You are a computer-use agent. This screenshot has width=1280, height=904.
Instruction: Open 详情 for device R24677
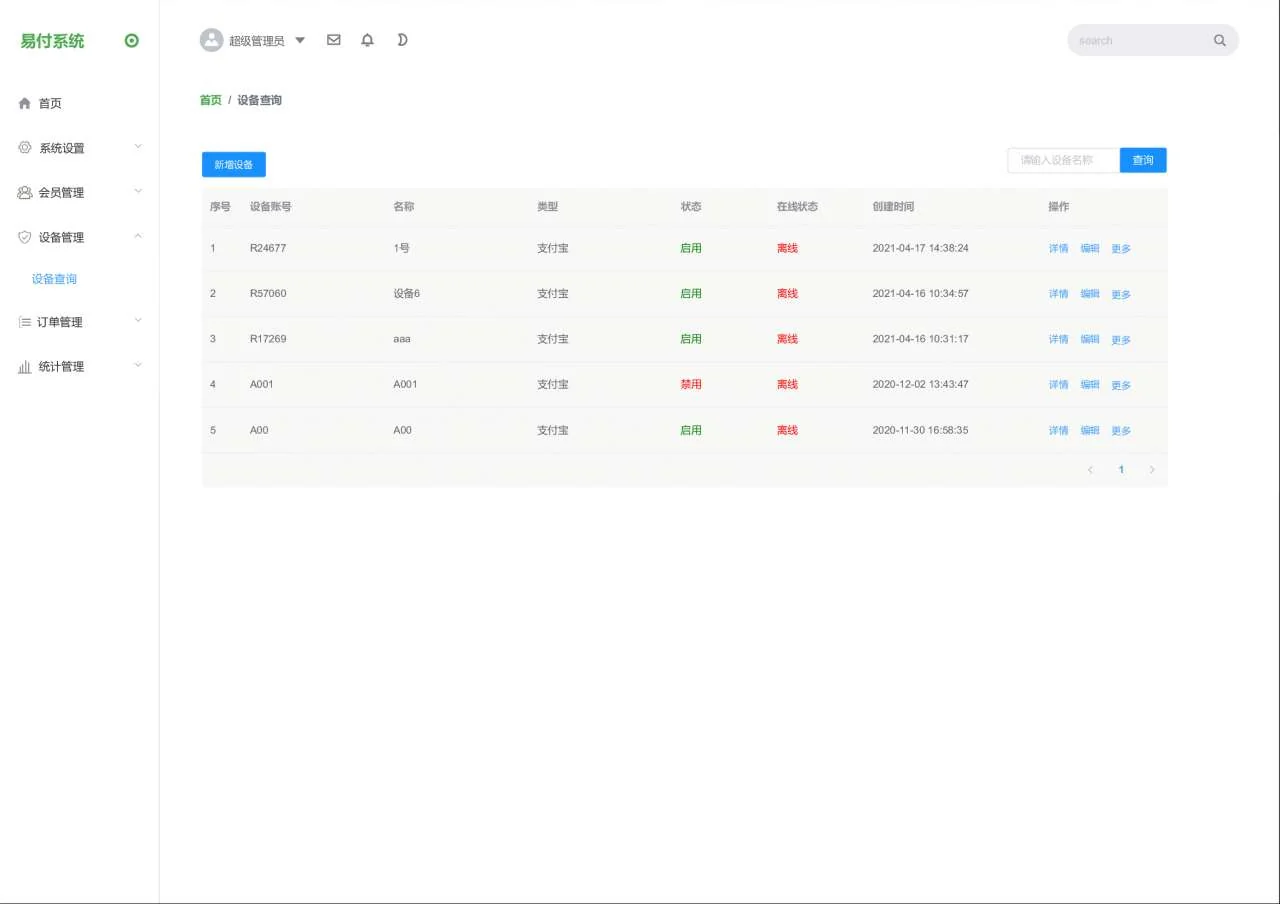[x=1058, y=248]
